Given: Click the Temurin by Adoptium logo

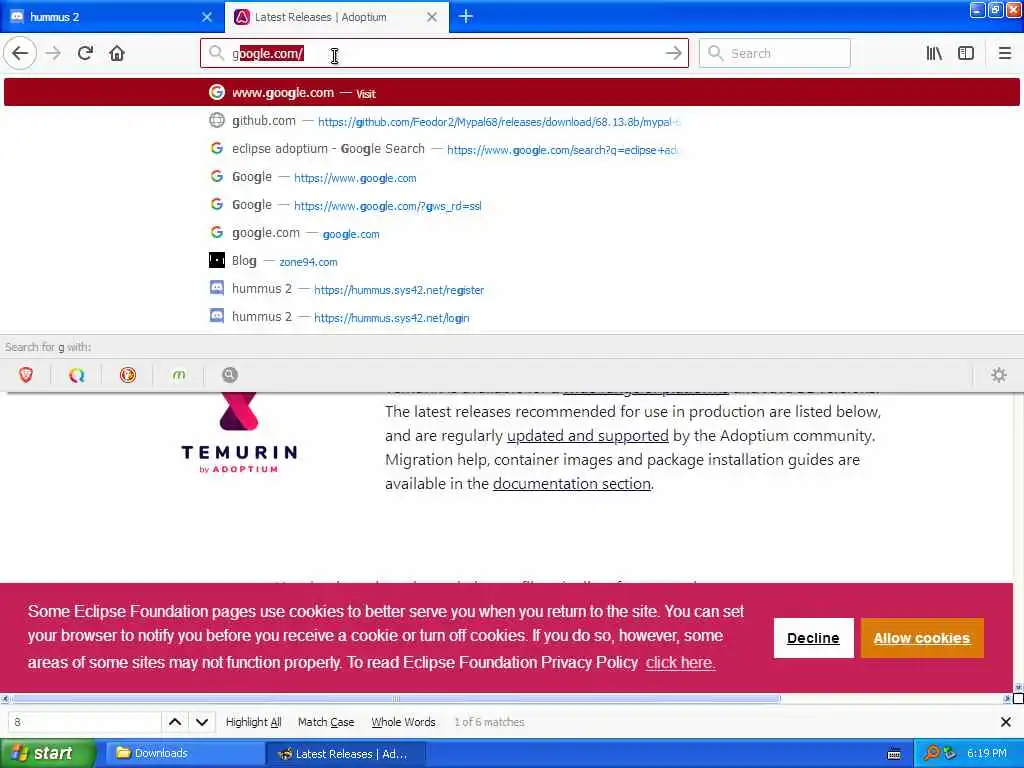Looking at the screenshot, I should pos(239,433).
